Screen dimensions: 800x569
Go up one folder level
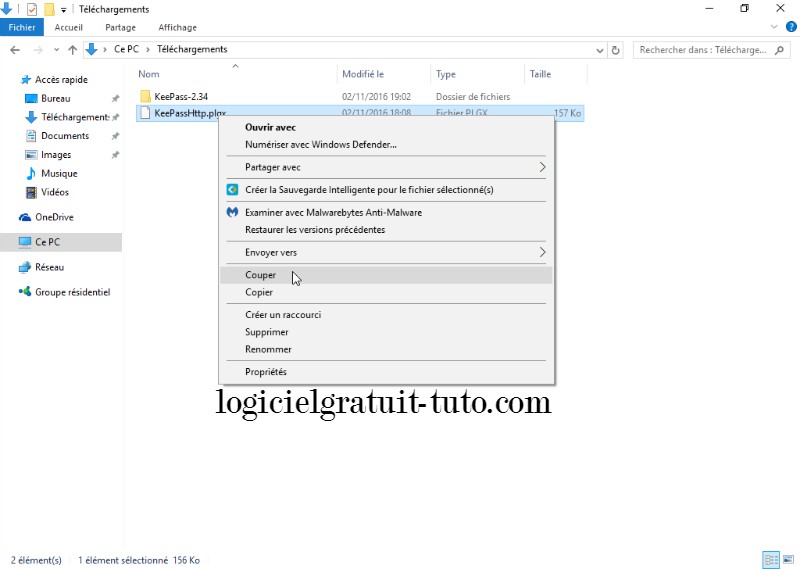(72, 50)
